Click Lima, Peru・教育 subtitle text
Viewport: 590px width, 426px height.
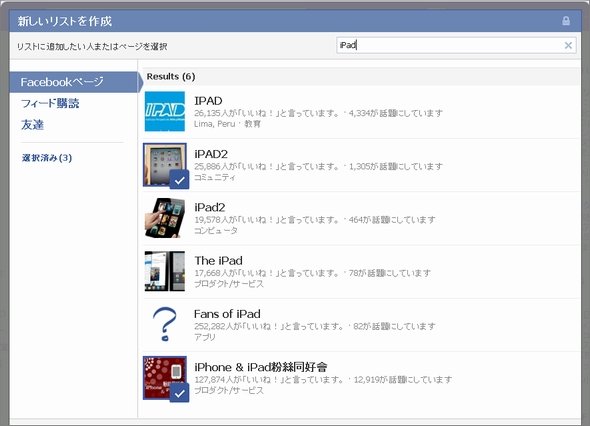point(227,124)
